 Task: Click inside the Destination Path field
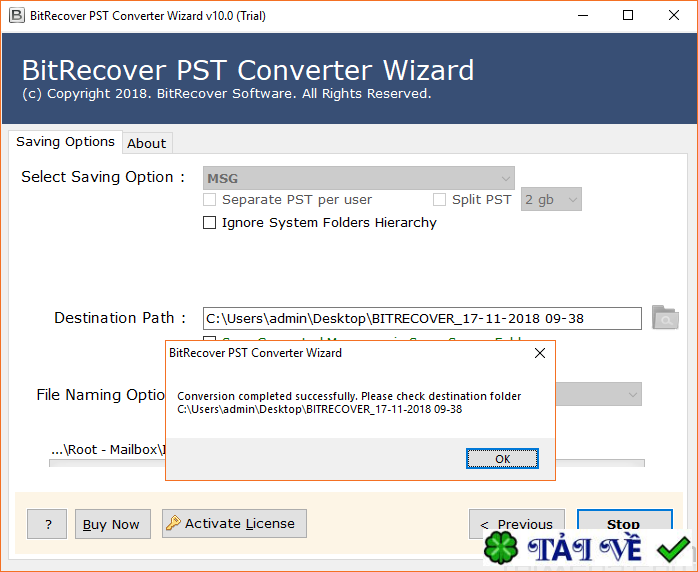422,318
